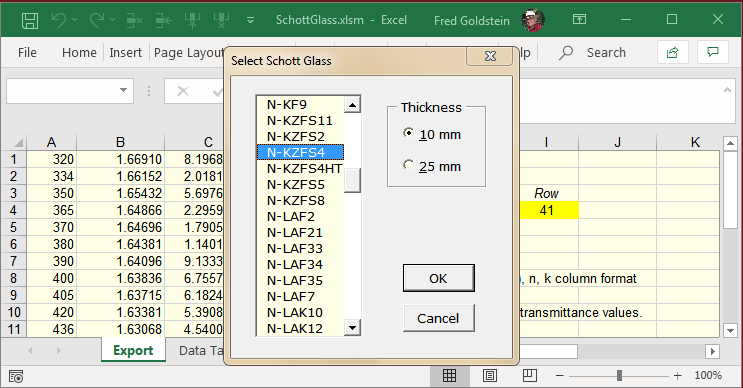Switch to the Insert ribbon tab
This screenshot has height=388, width=743.
(126, 53)
